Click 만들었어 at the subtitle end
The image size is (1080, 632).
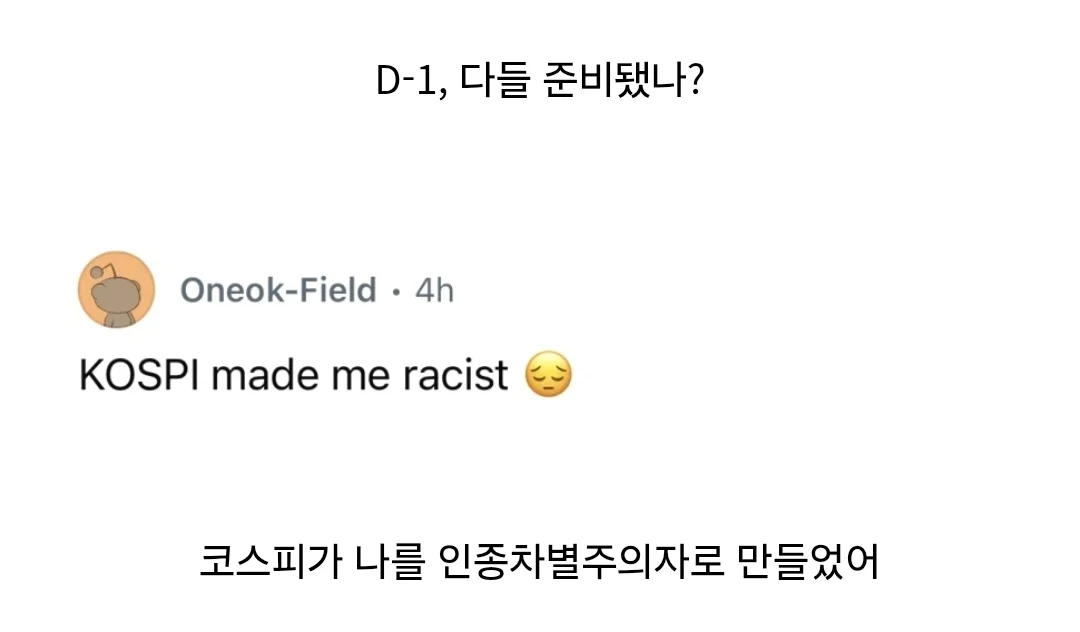point(808,562)
